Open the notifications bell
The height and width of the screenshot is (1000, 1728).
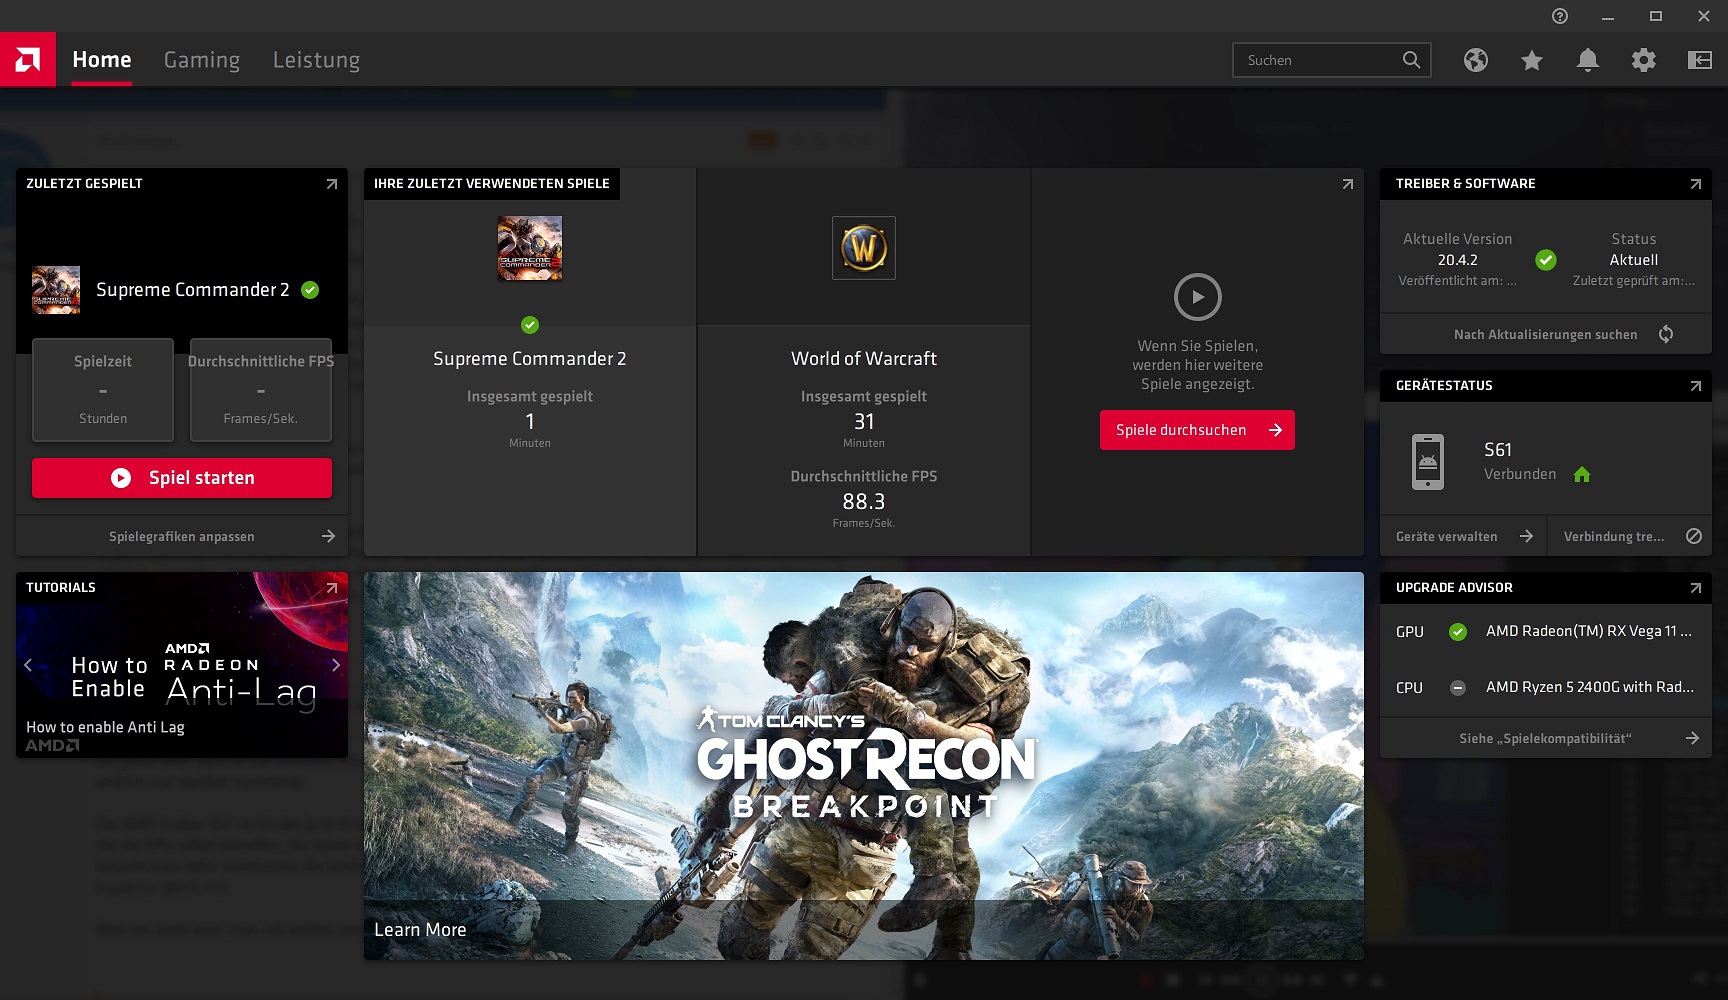click(x=1588, y=60)
